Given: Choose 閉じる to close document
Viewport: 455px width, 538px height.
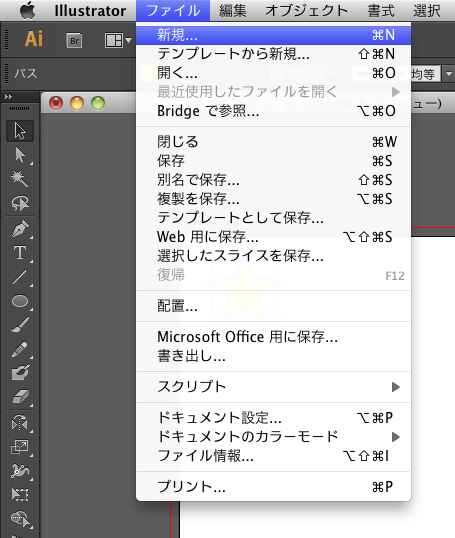Looking at the screenshot, I should coord(274,141).
